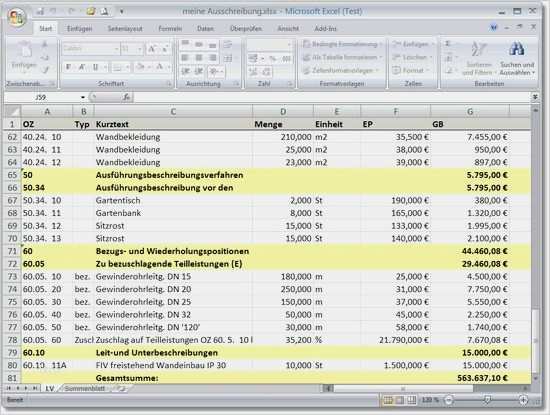This screenshot has height=415, width=550.
Task: Click the Office button logo
Action: coord(16,17)
